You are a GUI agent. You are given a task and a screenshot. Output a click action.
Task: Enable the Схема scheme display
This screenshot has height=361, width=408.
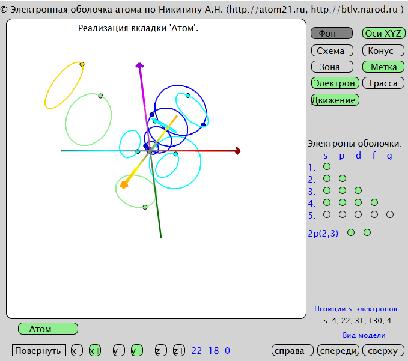point(332,51)
